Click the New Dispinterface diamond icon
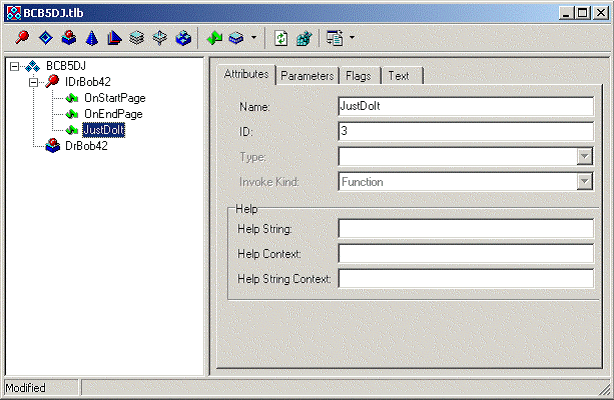The image size is (614, 400). 45,38
